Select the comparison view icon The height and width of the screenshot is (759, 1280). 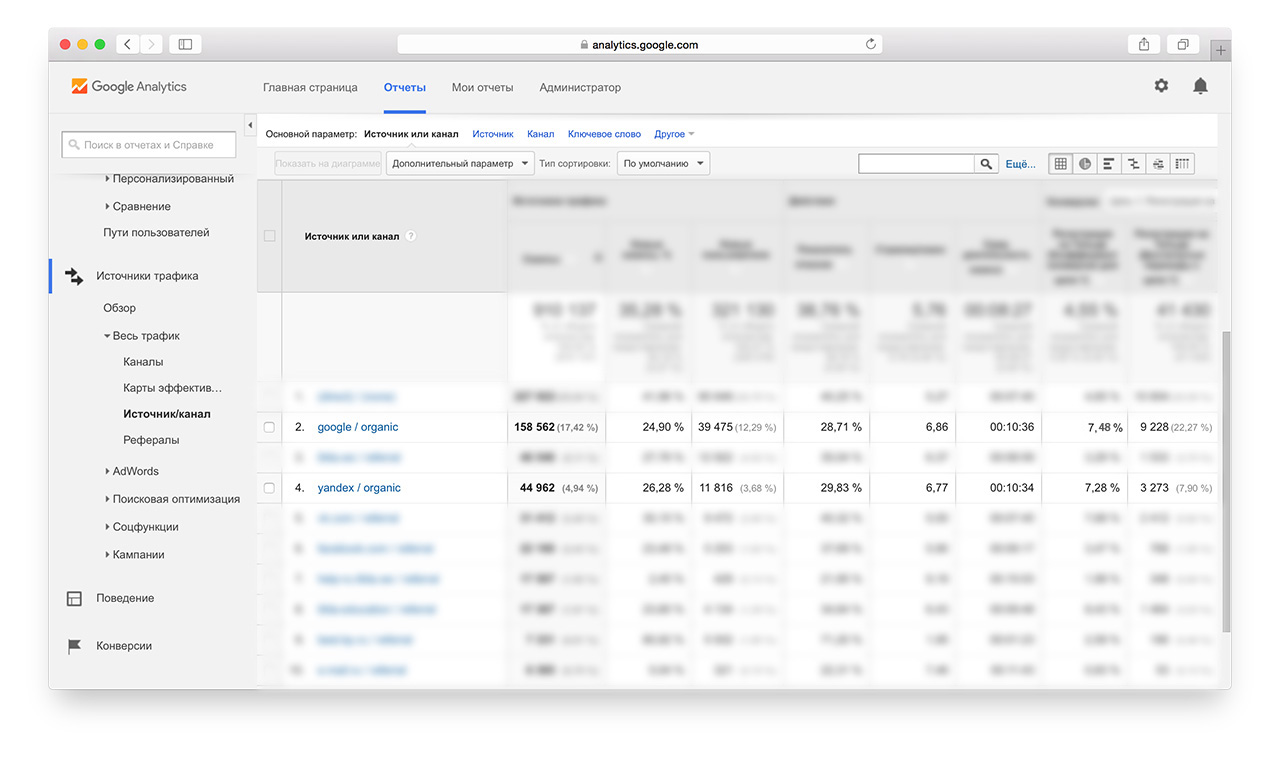(1133, 164)
